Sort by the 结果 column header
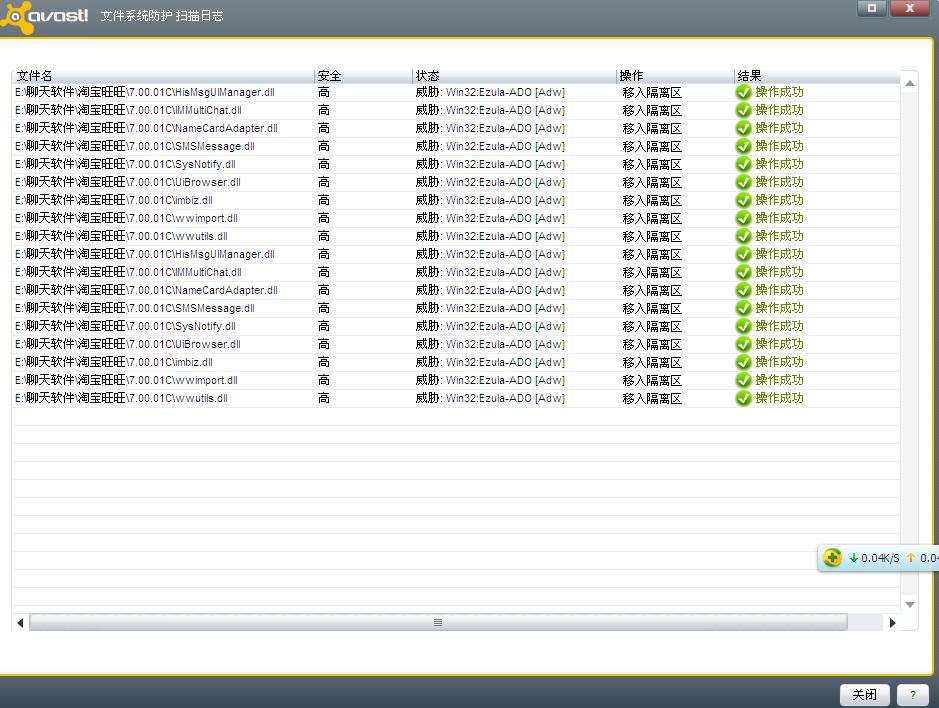This screenshot has height=708, width=939. [817, 76]
